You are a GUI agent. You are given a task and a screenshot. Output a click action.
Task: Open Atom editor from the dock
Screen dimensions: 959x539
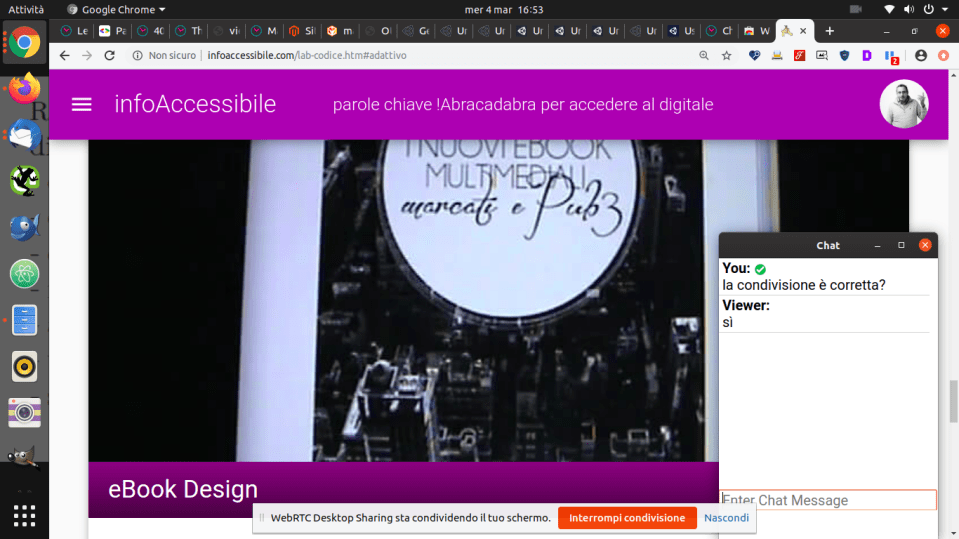point(24,273)
